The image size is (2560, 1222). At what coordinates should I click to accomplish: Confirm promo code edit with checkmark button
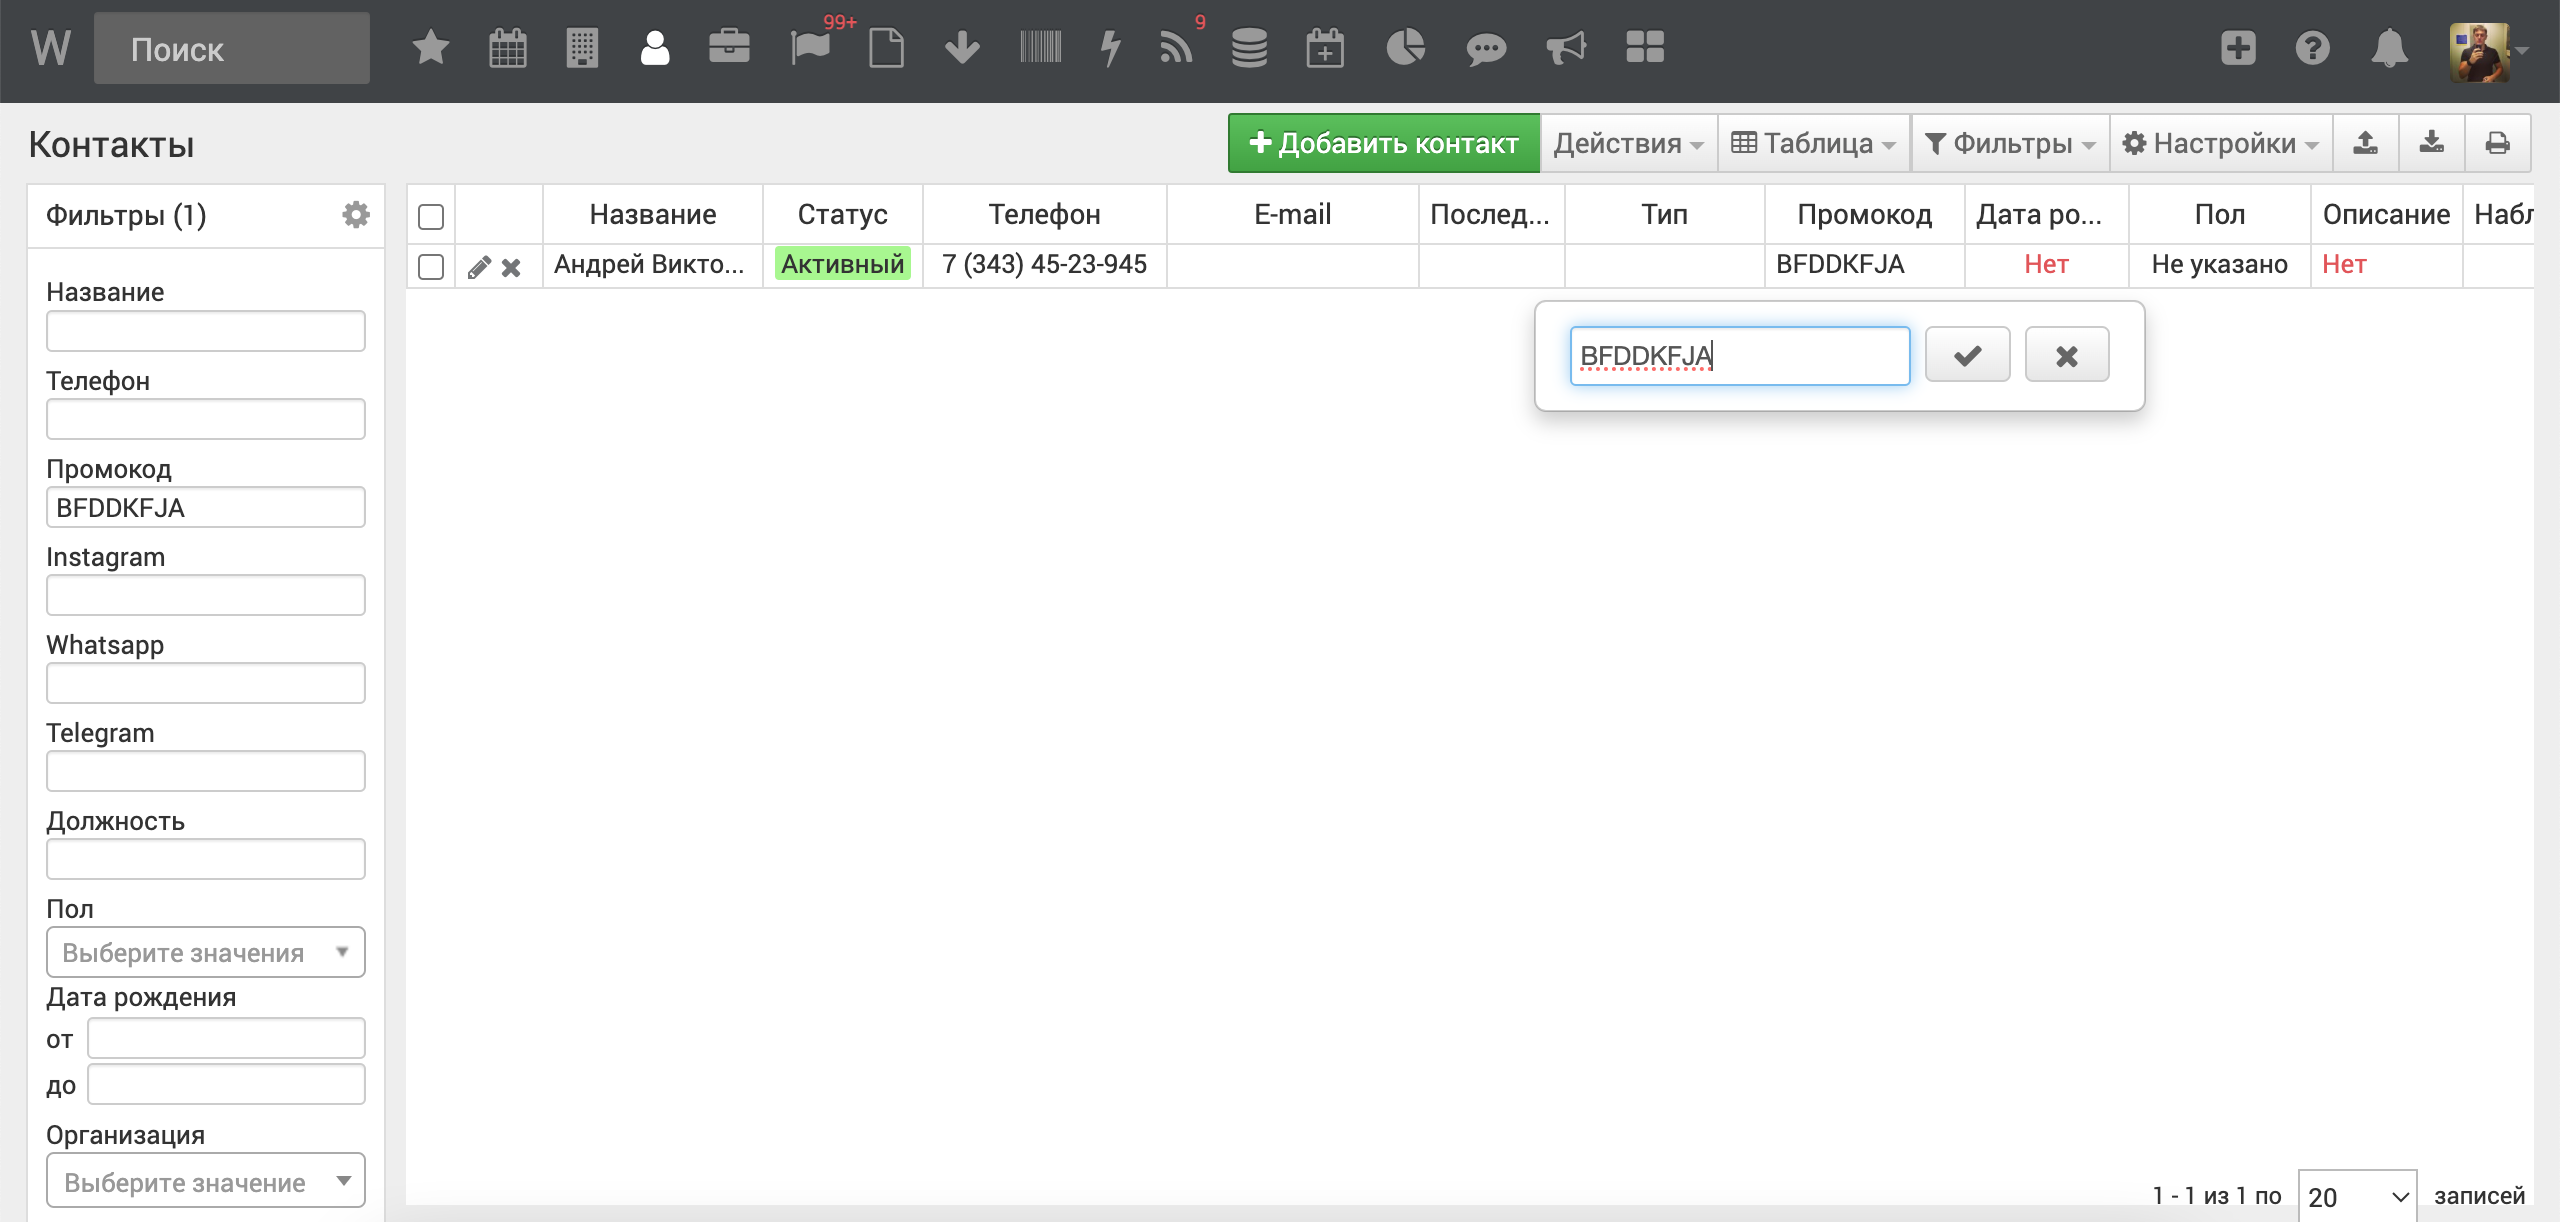1967,355
